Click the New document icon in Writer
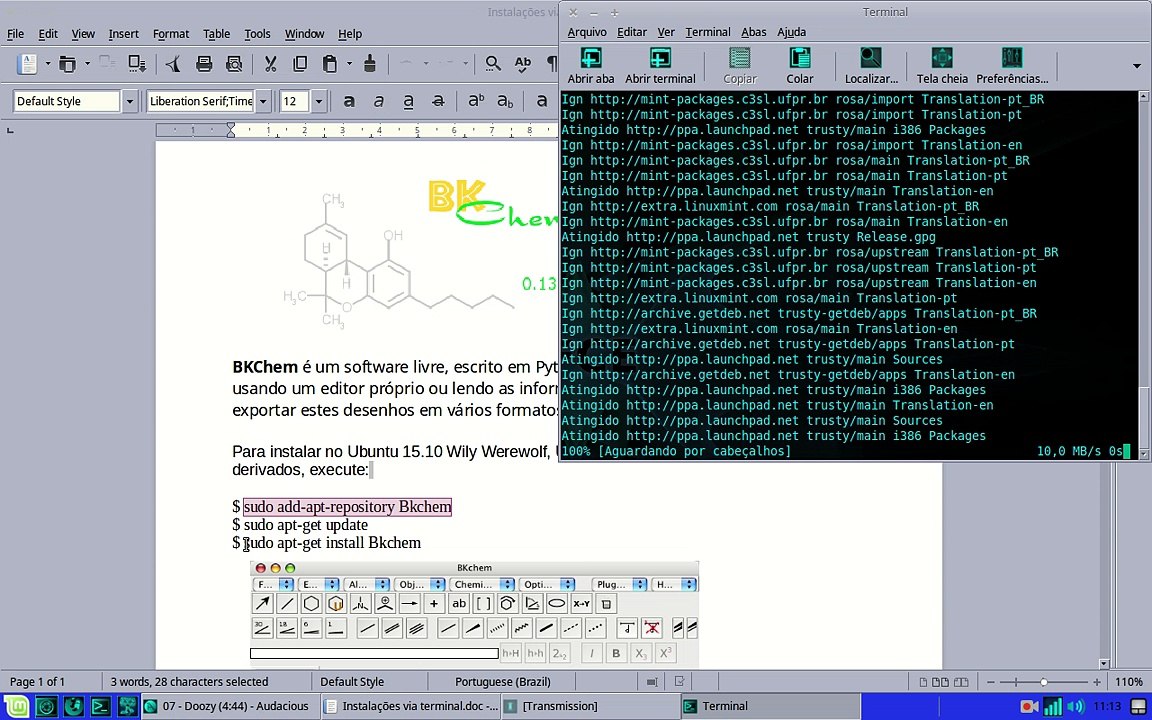The width and height of the screenshot is (1152, 720). pyautogui.click(x=28, y=64)
